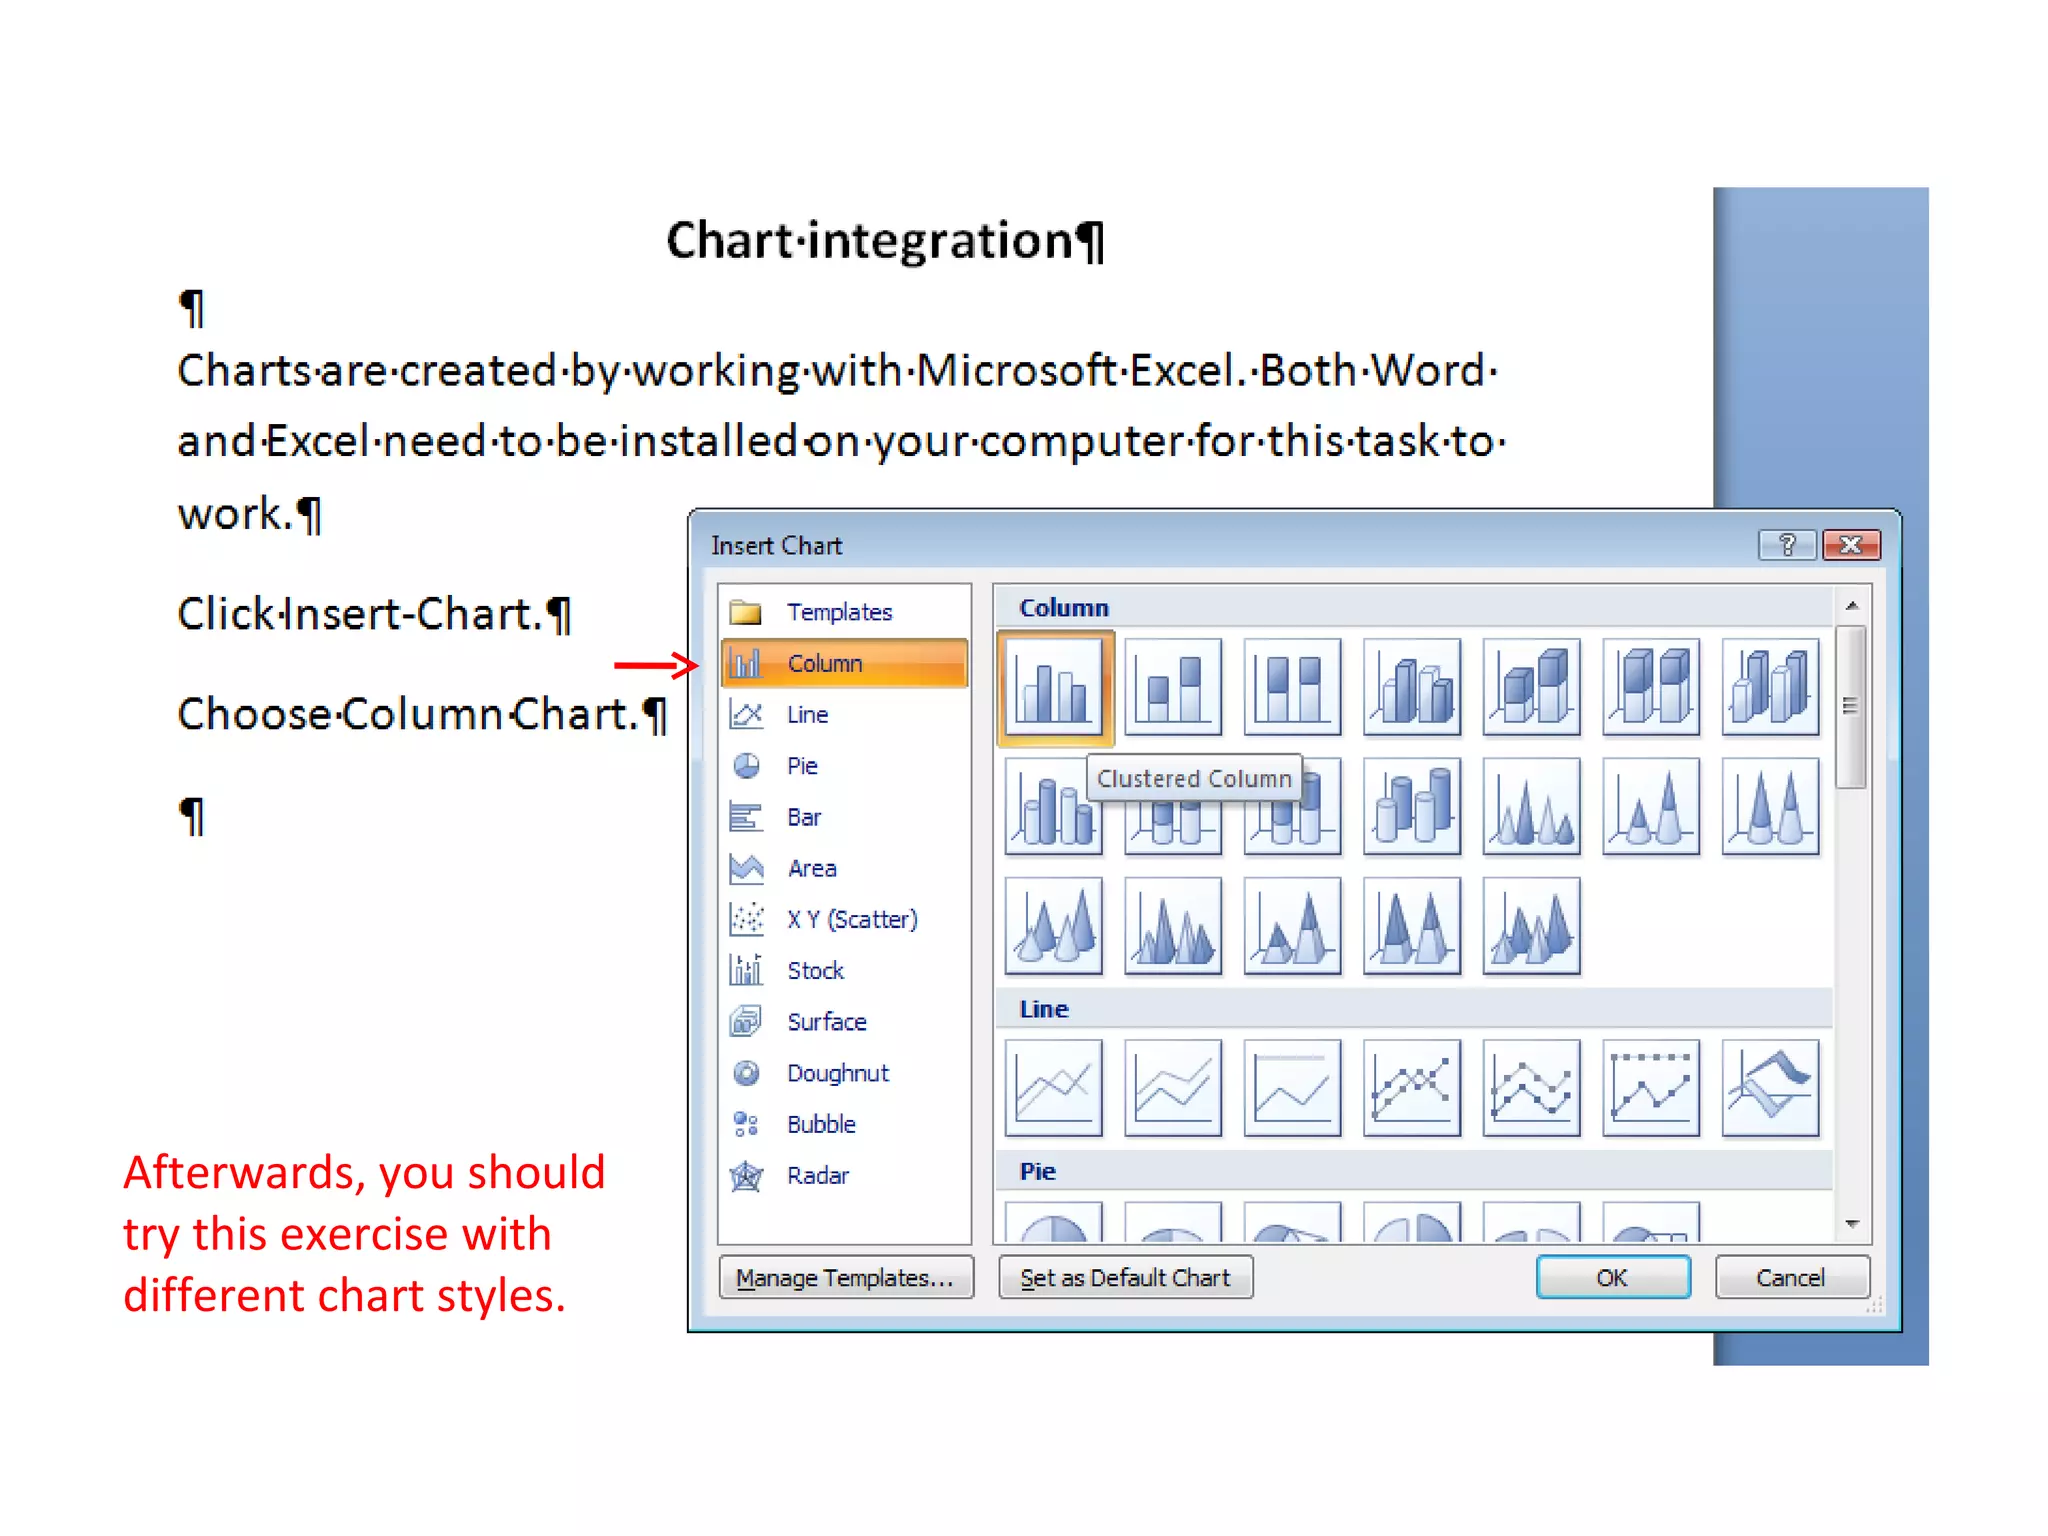The image size is (2048, 1536).
Task: Pick the Line with Markers thumbnail
Action: (x=1412, y=1087)
